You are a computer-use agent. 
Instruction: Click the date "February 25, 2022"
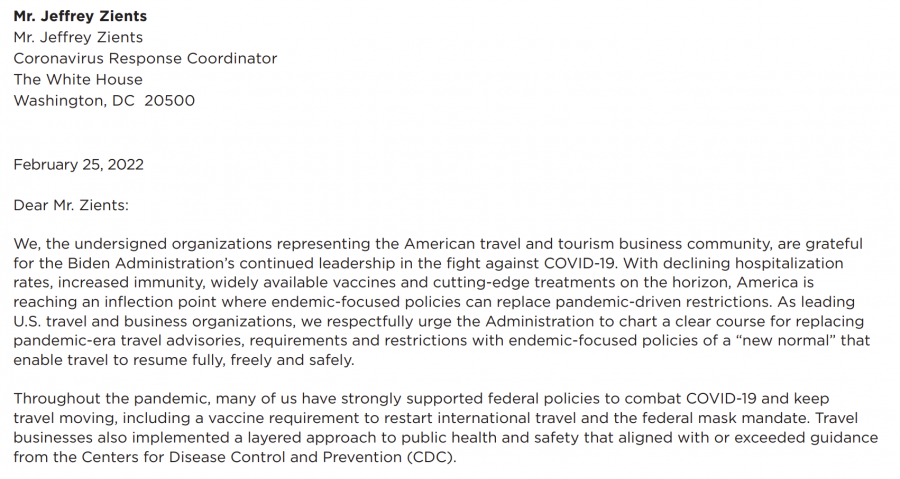(x=78, y=164)
